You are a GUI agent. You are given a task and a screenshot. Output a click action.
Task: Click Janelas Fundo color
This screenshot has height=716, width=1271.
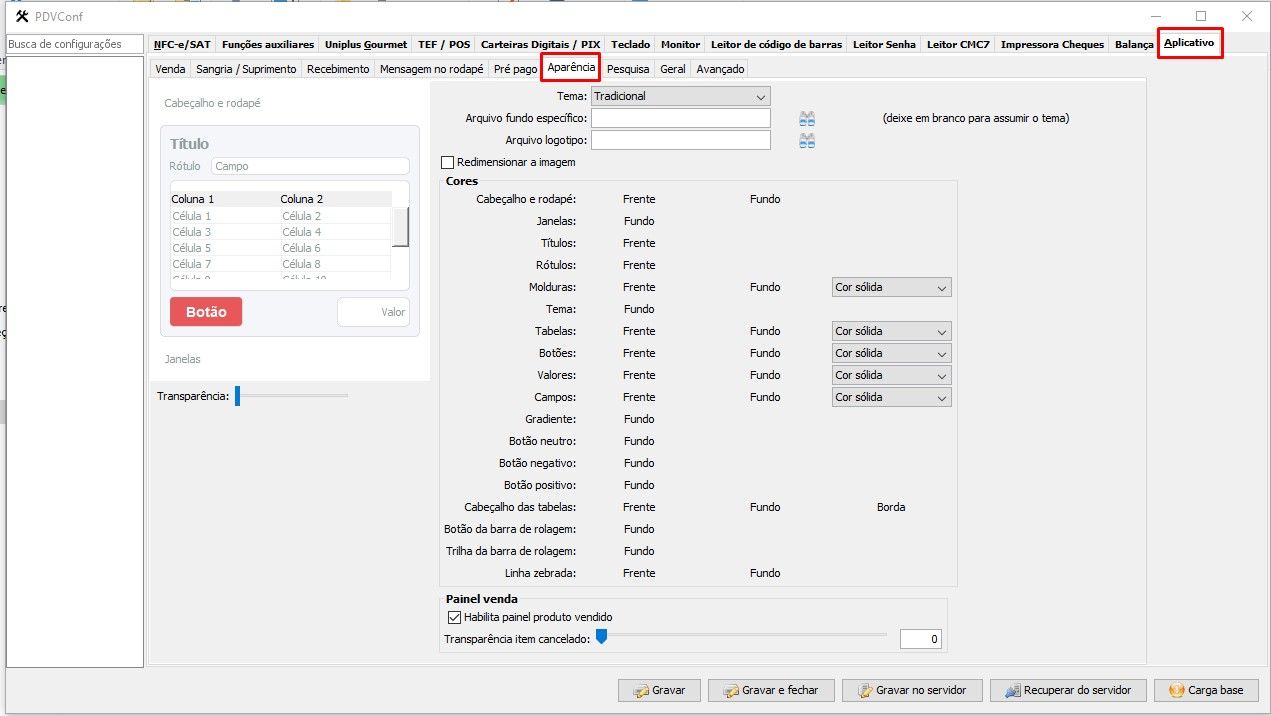coord(639,221)
